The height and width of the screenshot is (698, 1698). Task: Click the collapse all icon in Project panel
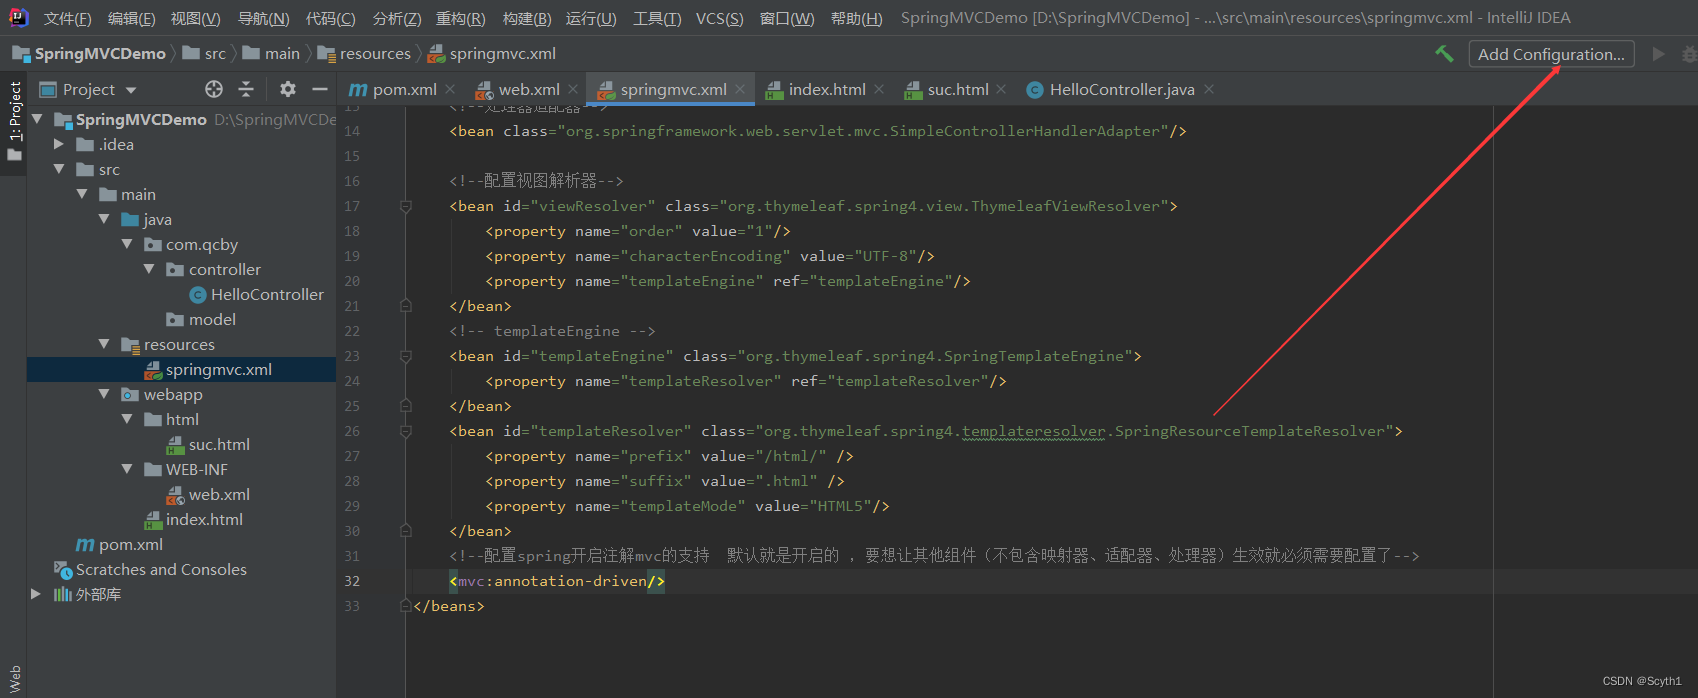pyautogui.click(x=246, y=89)
